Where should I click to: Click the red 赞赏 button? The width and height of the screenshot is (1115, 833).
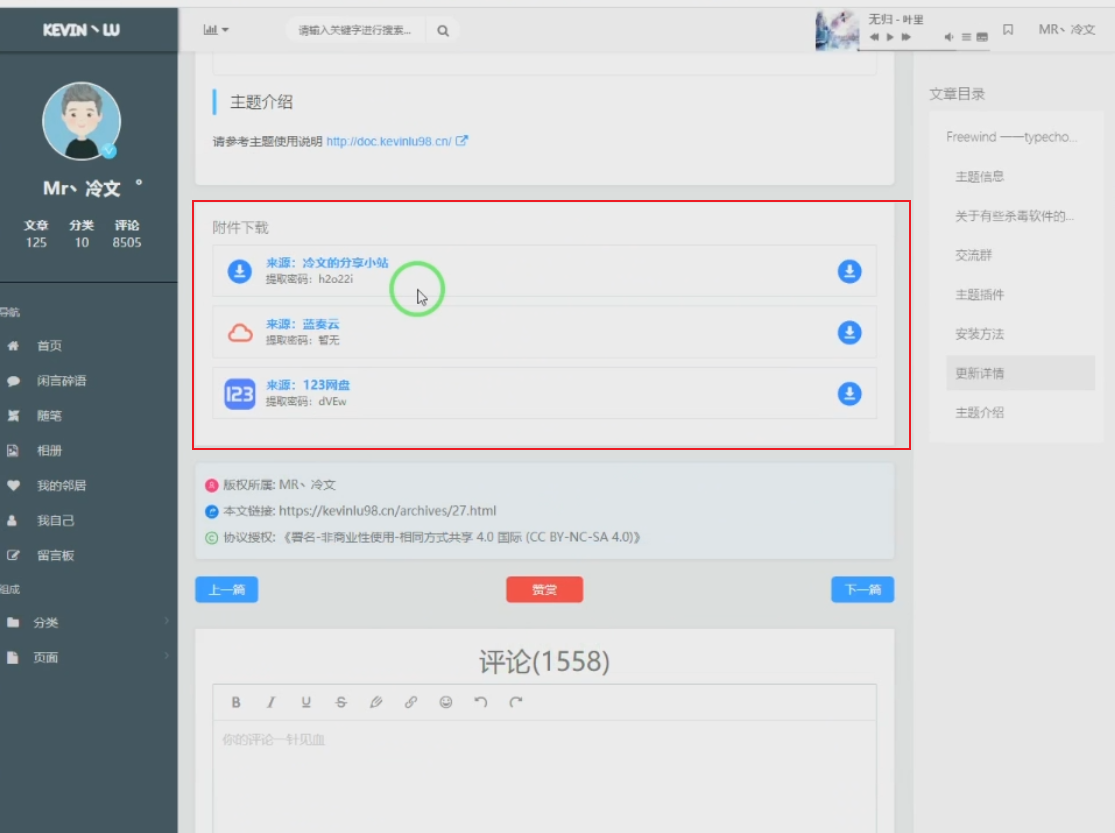click(544, 590)
